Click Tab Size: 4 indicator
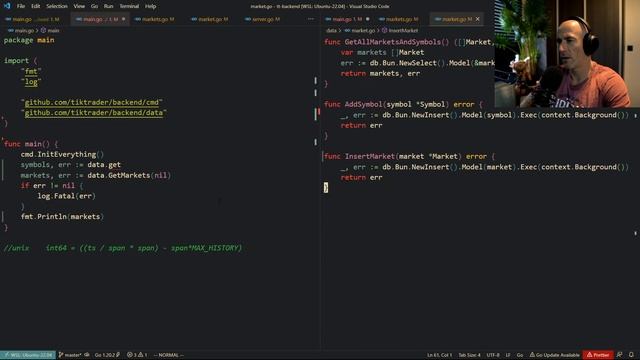The image size is (640, 360). [x=469, y=355]
